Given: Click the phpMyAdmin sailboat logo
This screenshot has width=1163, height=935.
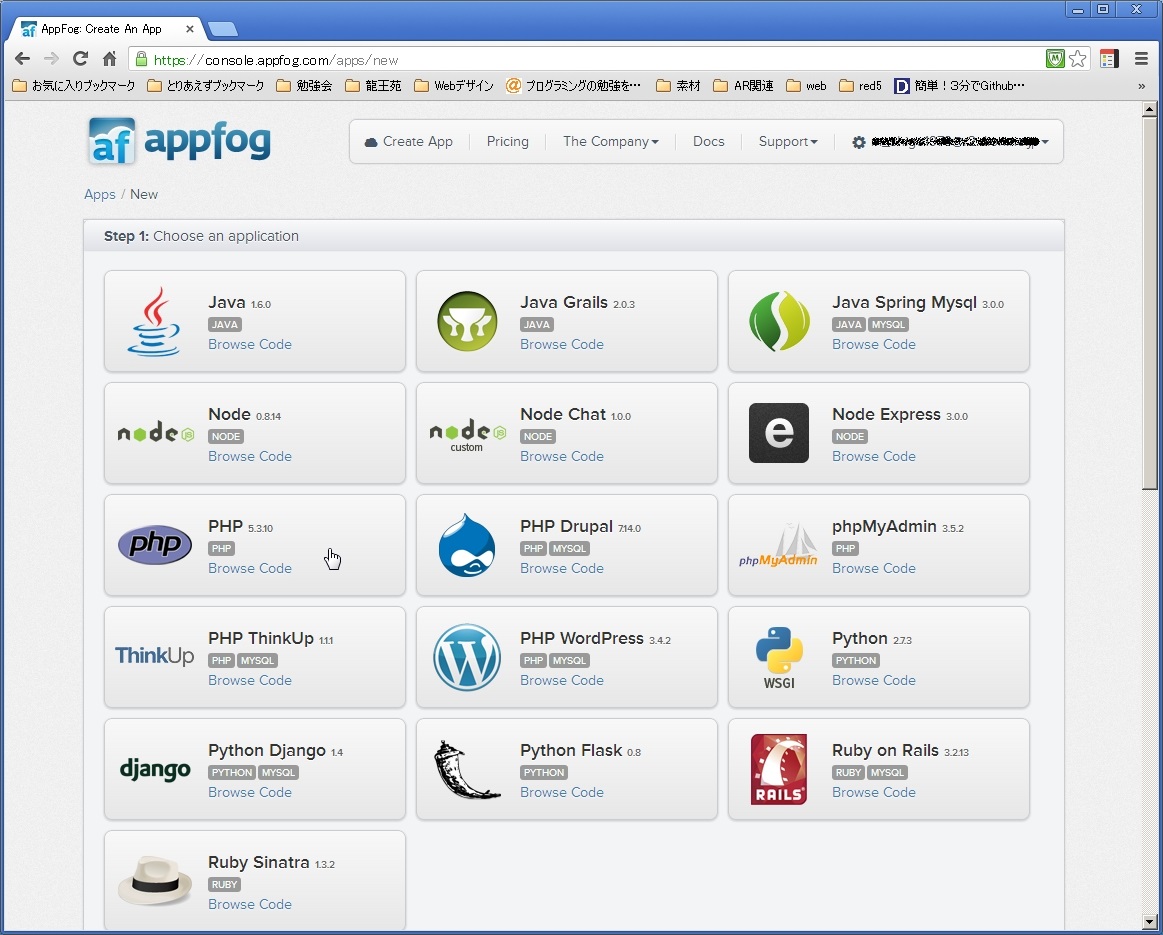Looking at the screenshot, I should [x=778, y=546].
